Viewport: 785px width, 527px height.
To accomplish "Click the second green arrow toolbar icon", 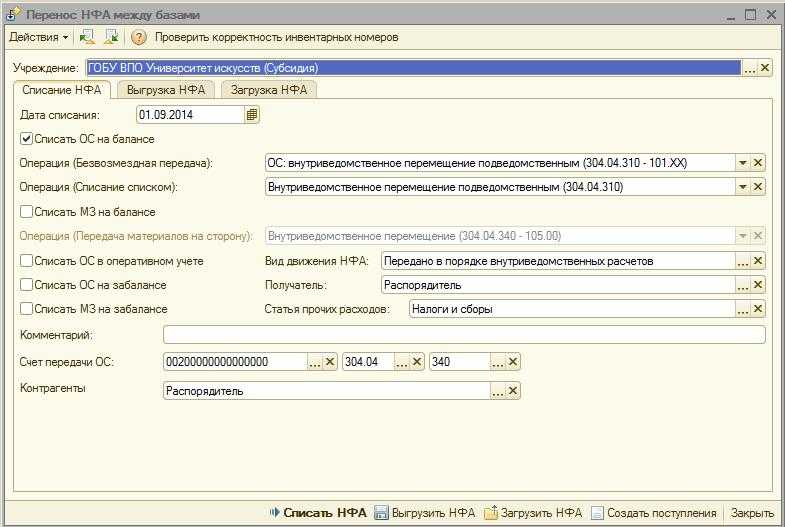I will (111, 37).
